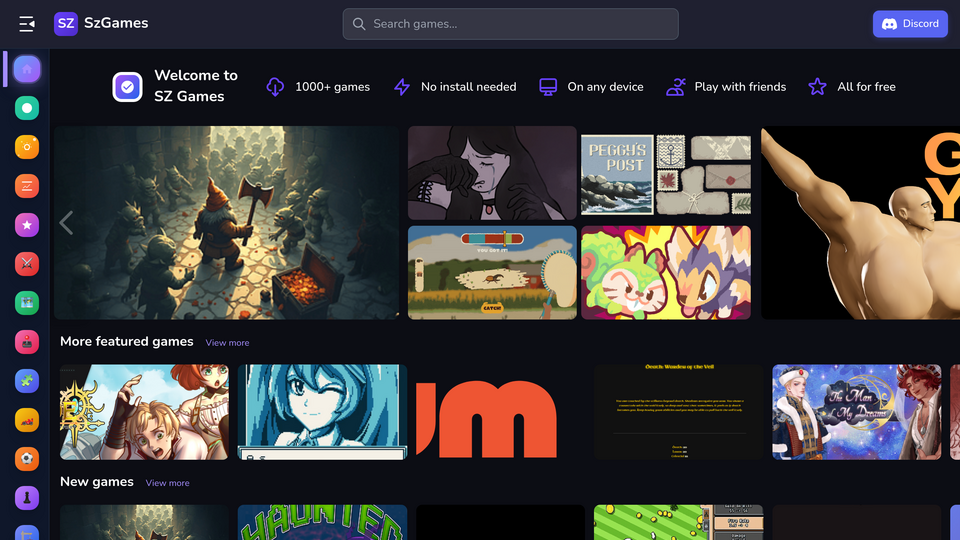Click the New games heading

[x=97, y=482]
